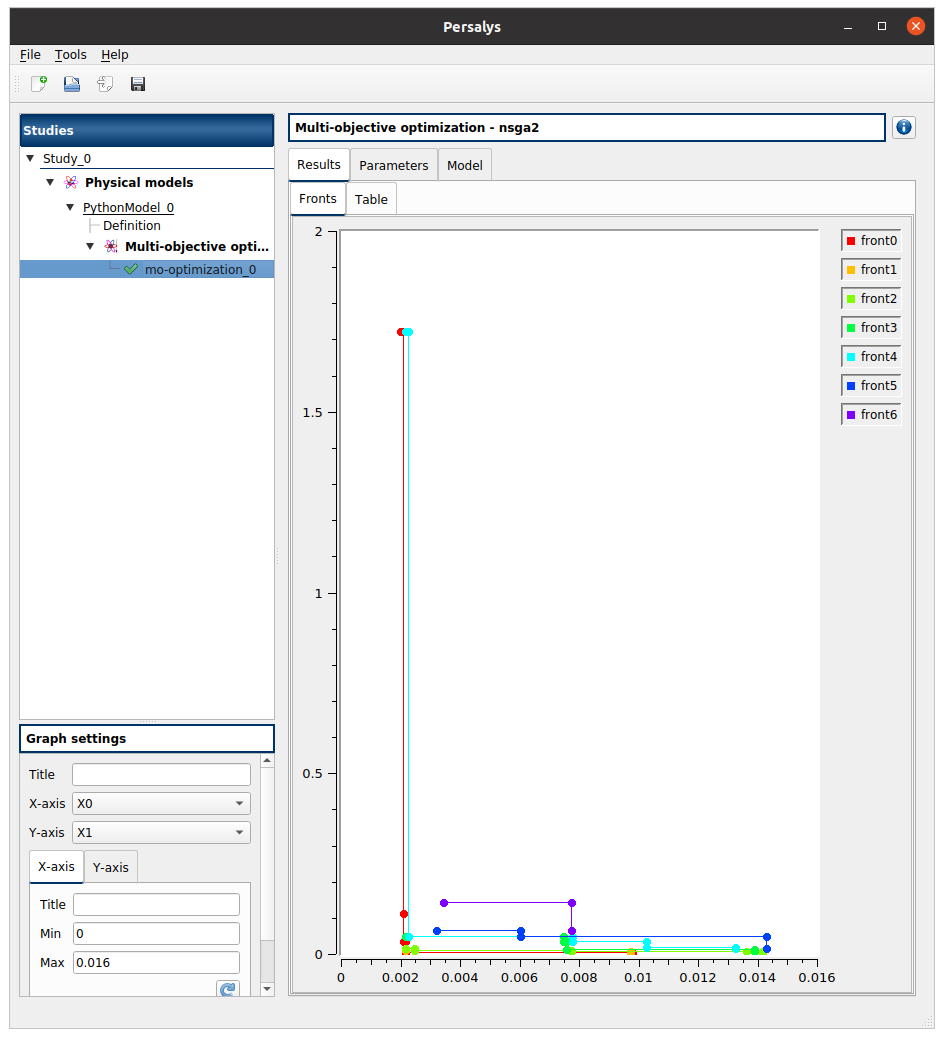Toggle front6 purple legend entry

click(871, 415)
